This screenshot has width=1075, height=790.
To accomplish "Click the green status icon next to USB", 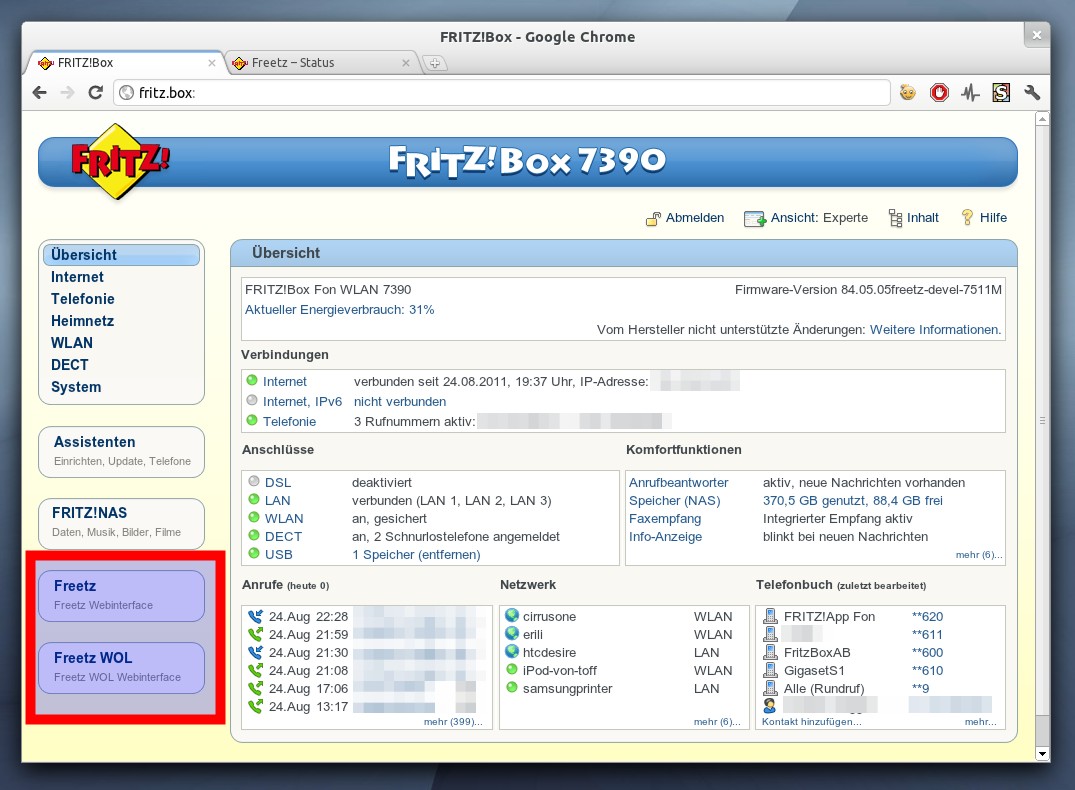I will click(253, 554).
